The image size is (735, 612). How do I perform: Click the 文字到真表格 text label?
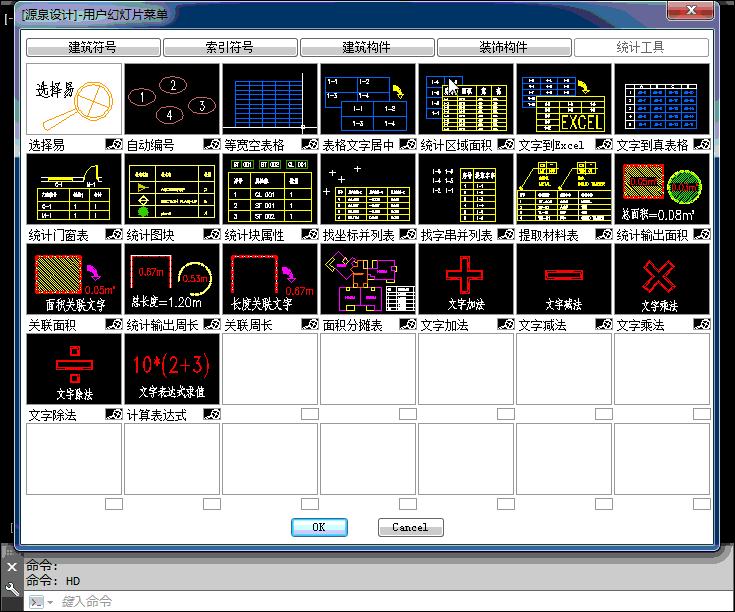pyautogui.click(x=652, y=145)
